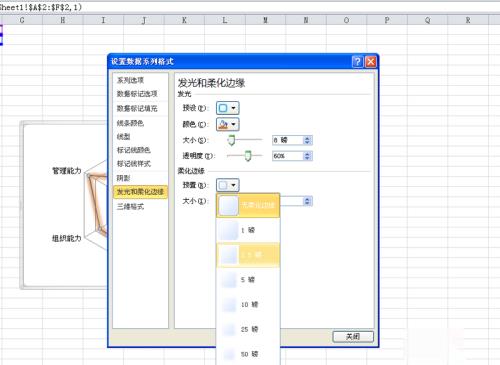Click the dialog help question mark icon
Screen dimensions: 500x365
(357, 62)
